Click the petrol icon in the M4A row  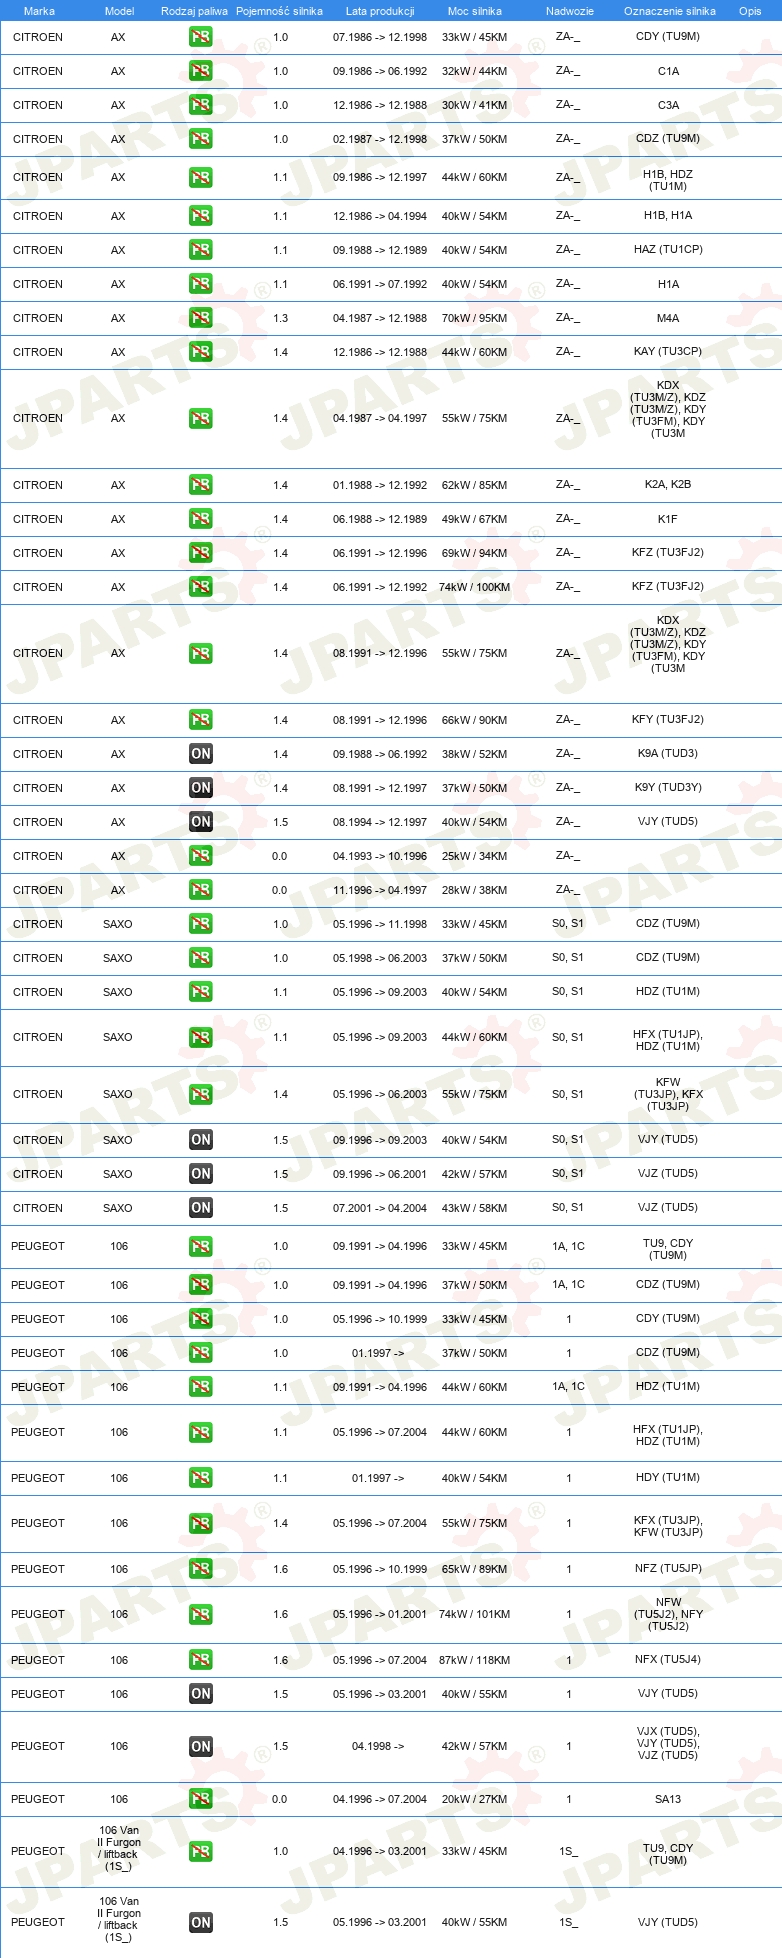pyautogui.click(x=201, y=318)
